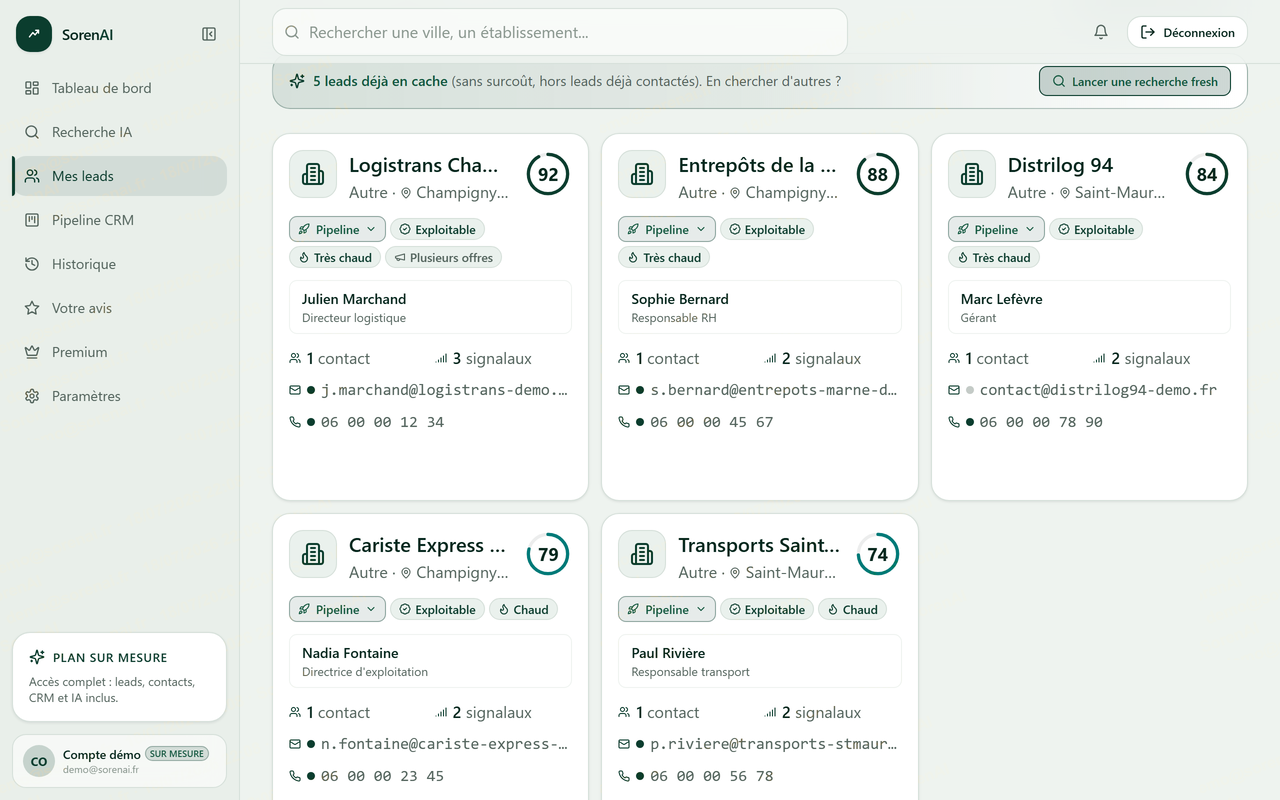Click phone icon on Distrilog 94 card
This screenshot has height=800, width=1280.
[x=954, y=422]
